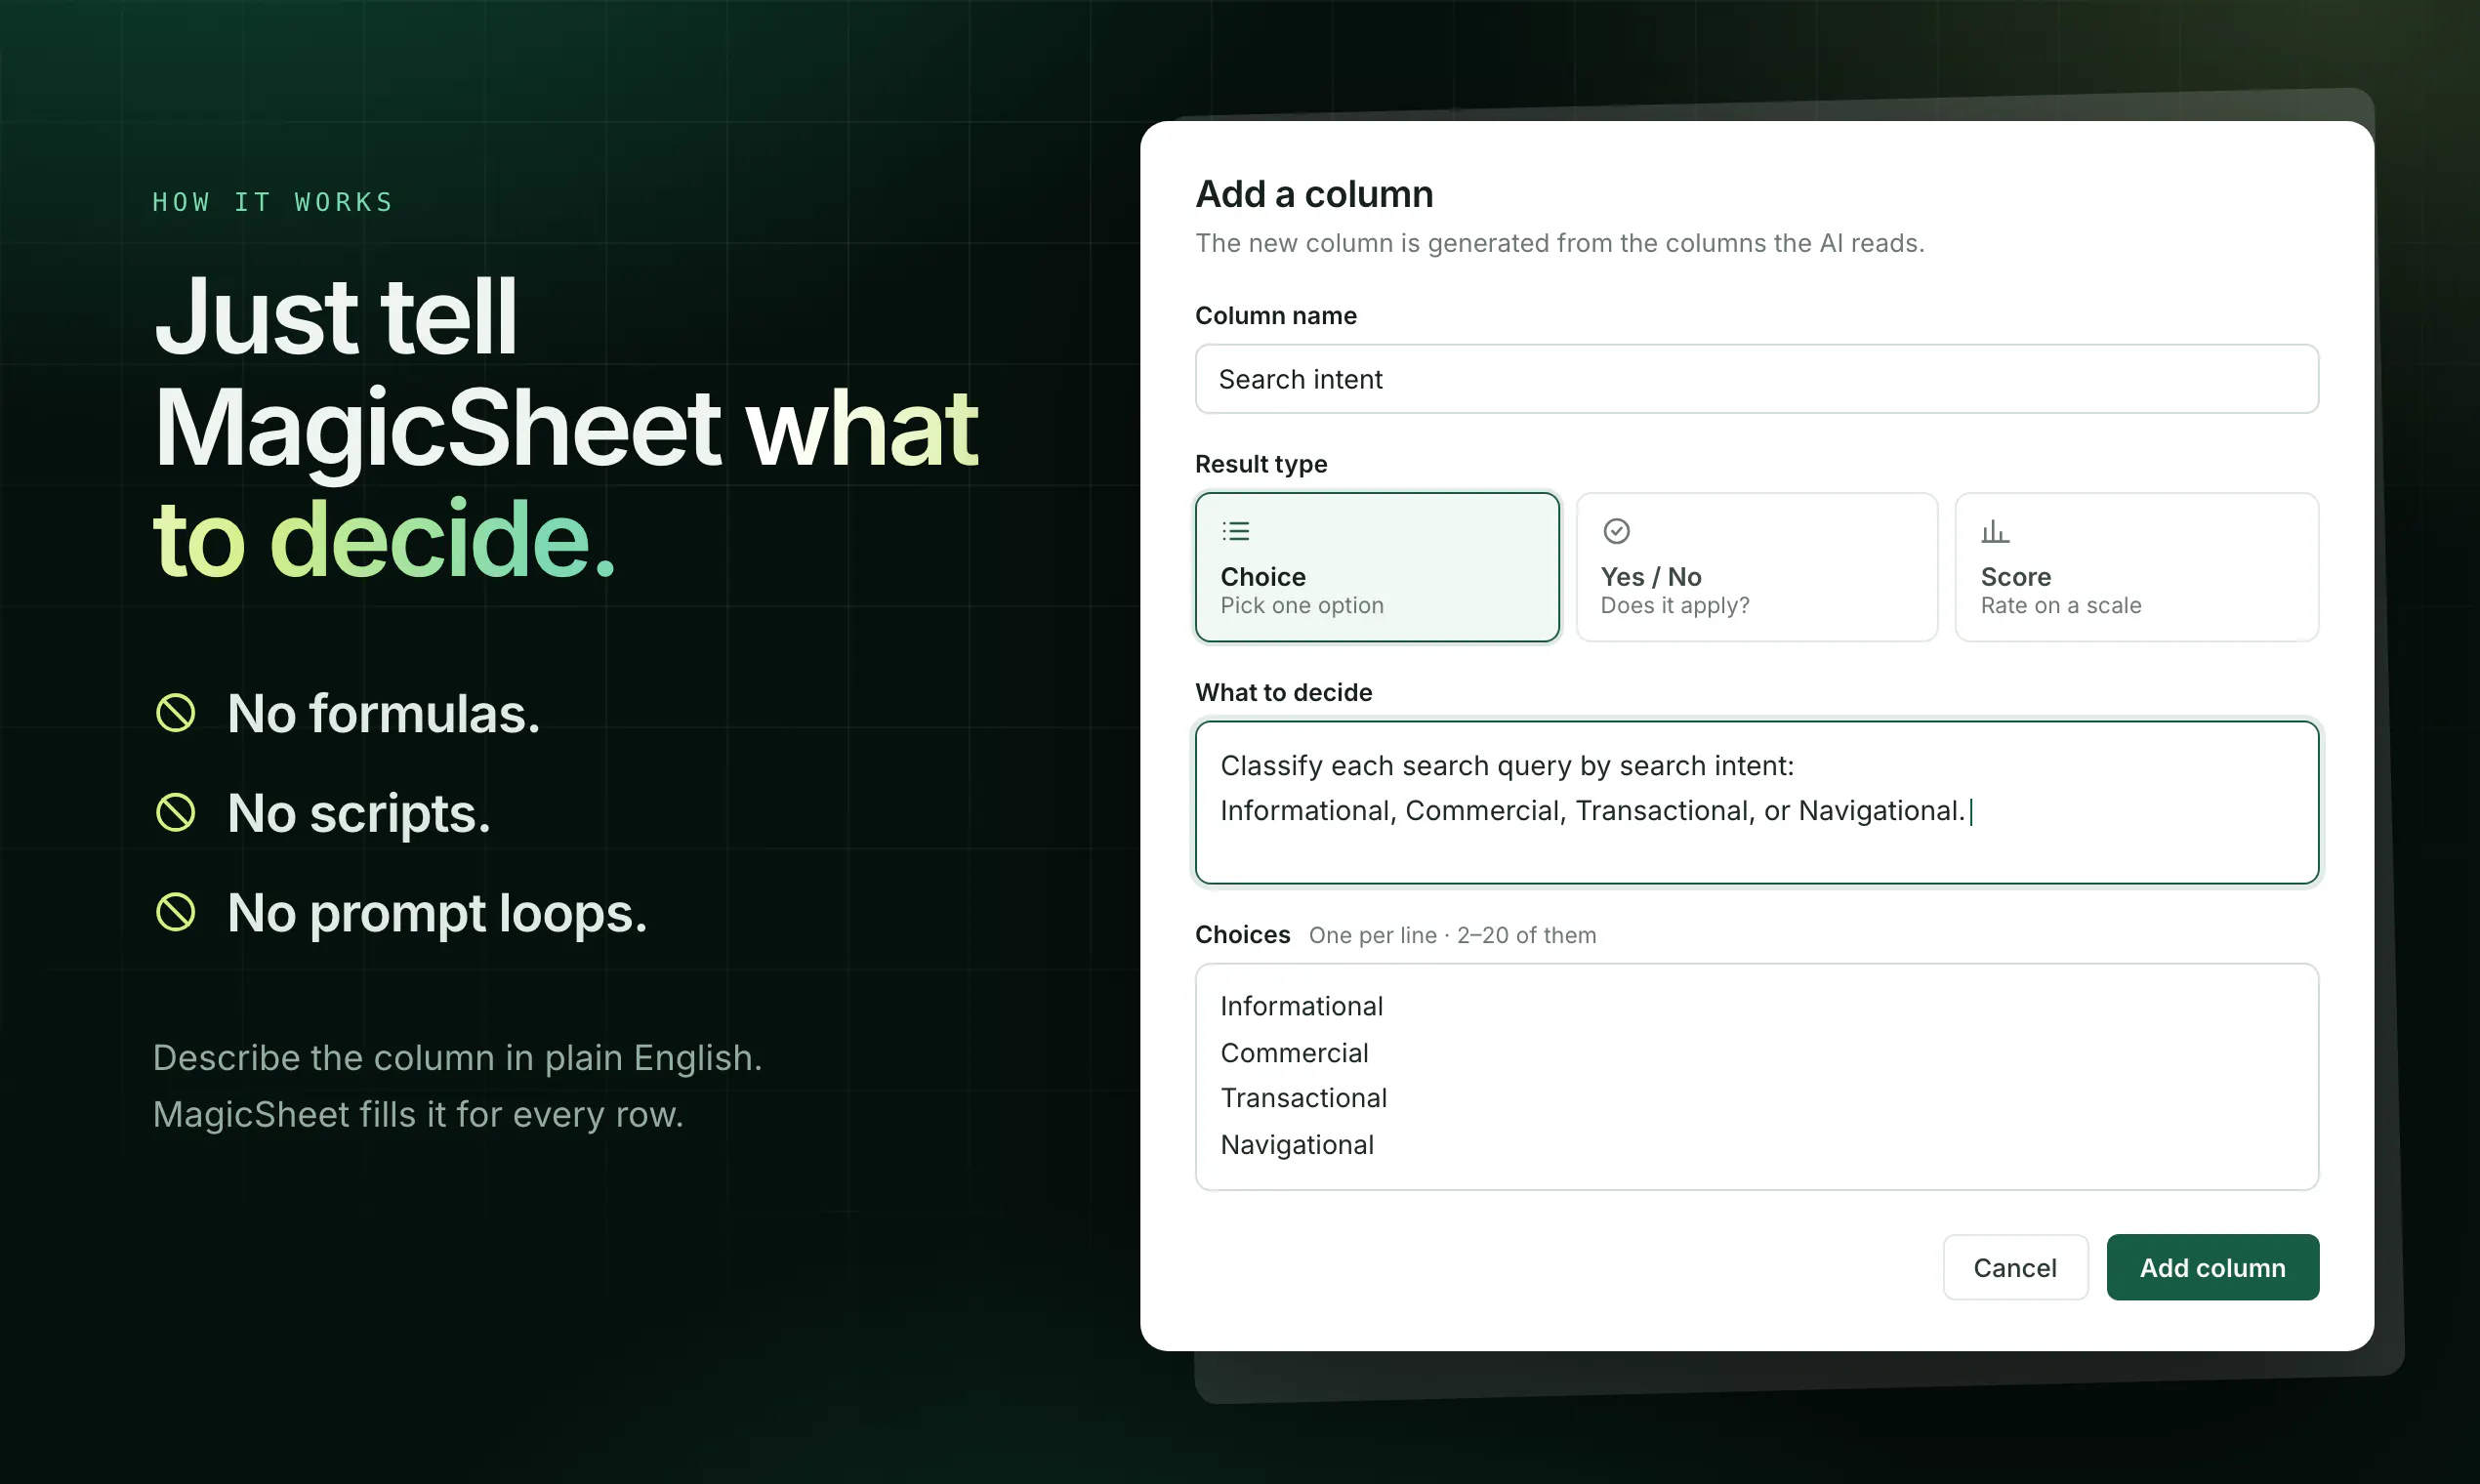This screenshot has width=2480, height=1484.
Task: Click the Transactional line in Choices
Action: point(1304,1098)
